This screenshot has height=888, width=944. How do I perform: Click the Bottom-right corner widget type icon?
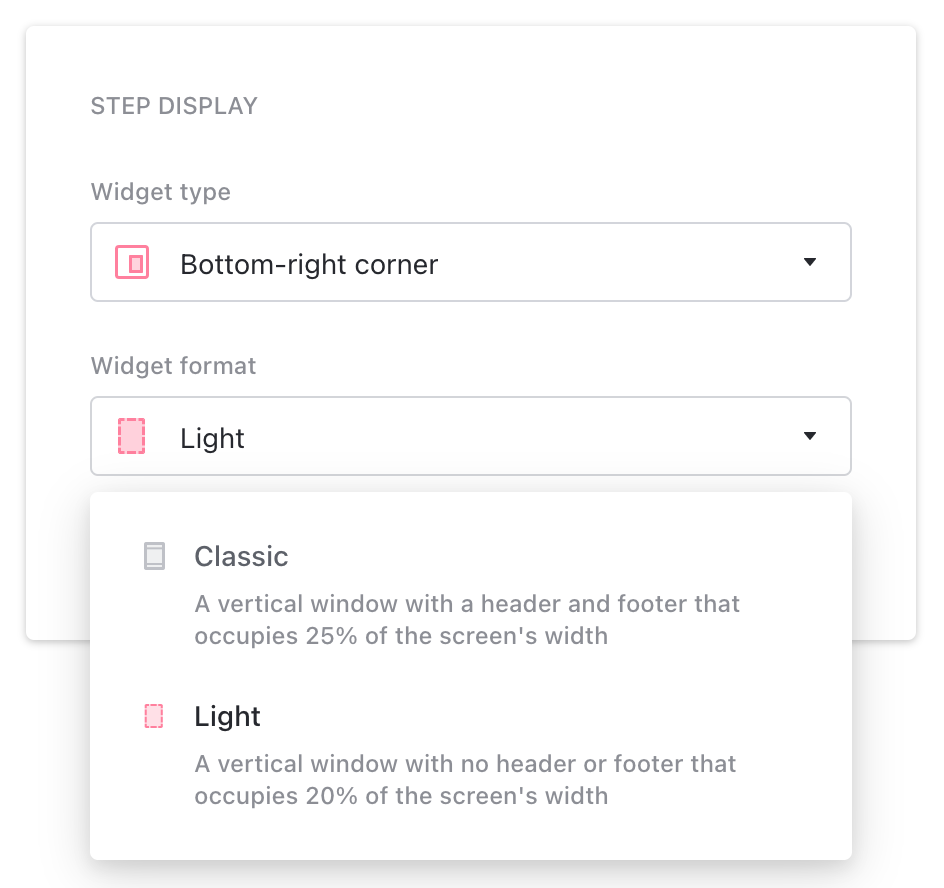132,262
